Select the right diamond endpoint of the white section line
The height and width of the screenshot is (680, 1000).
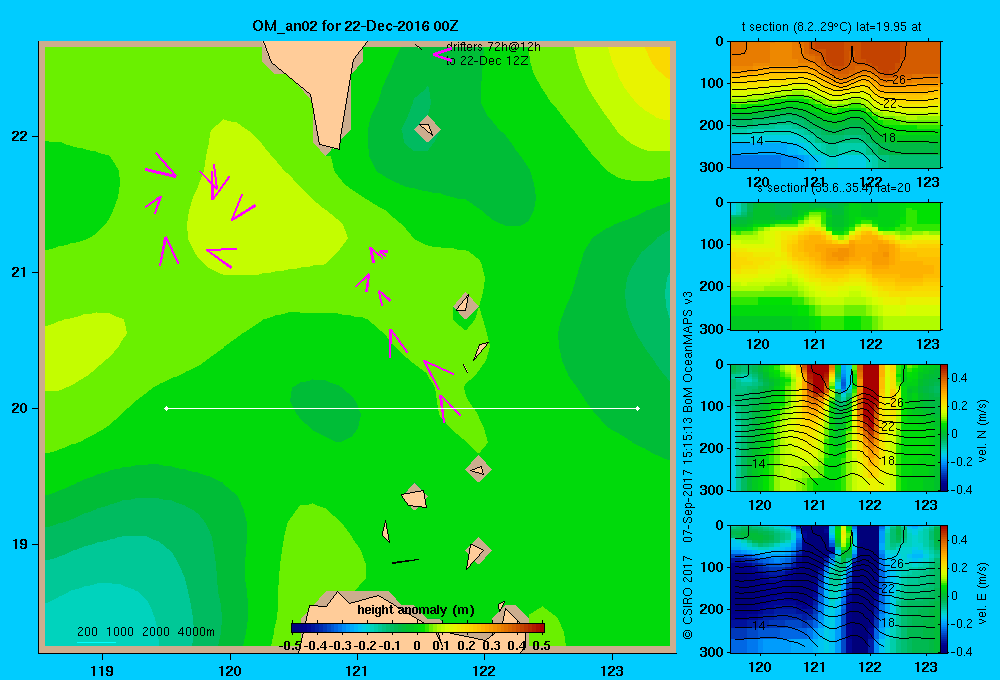(x=637, y=408)
